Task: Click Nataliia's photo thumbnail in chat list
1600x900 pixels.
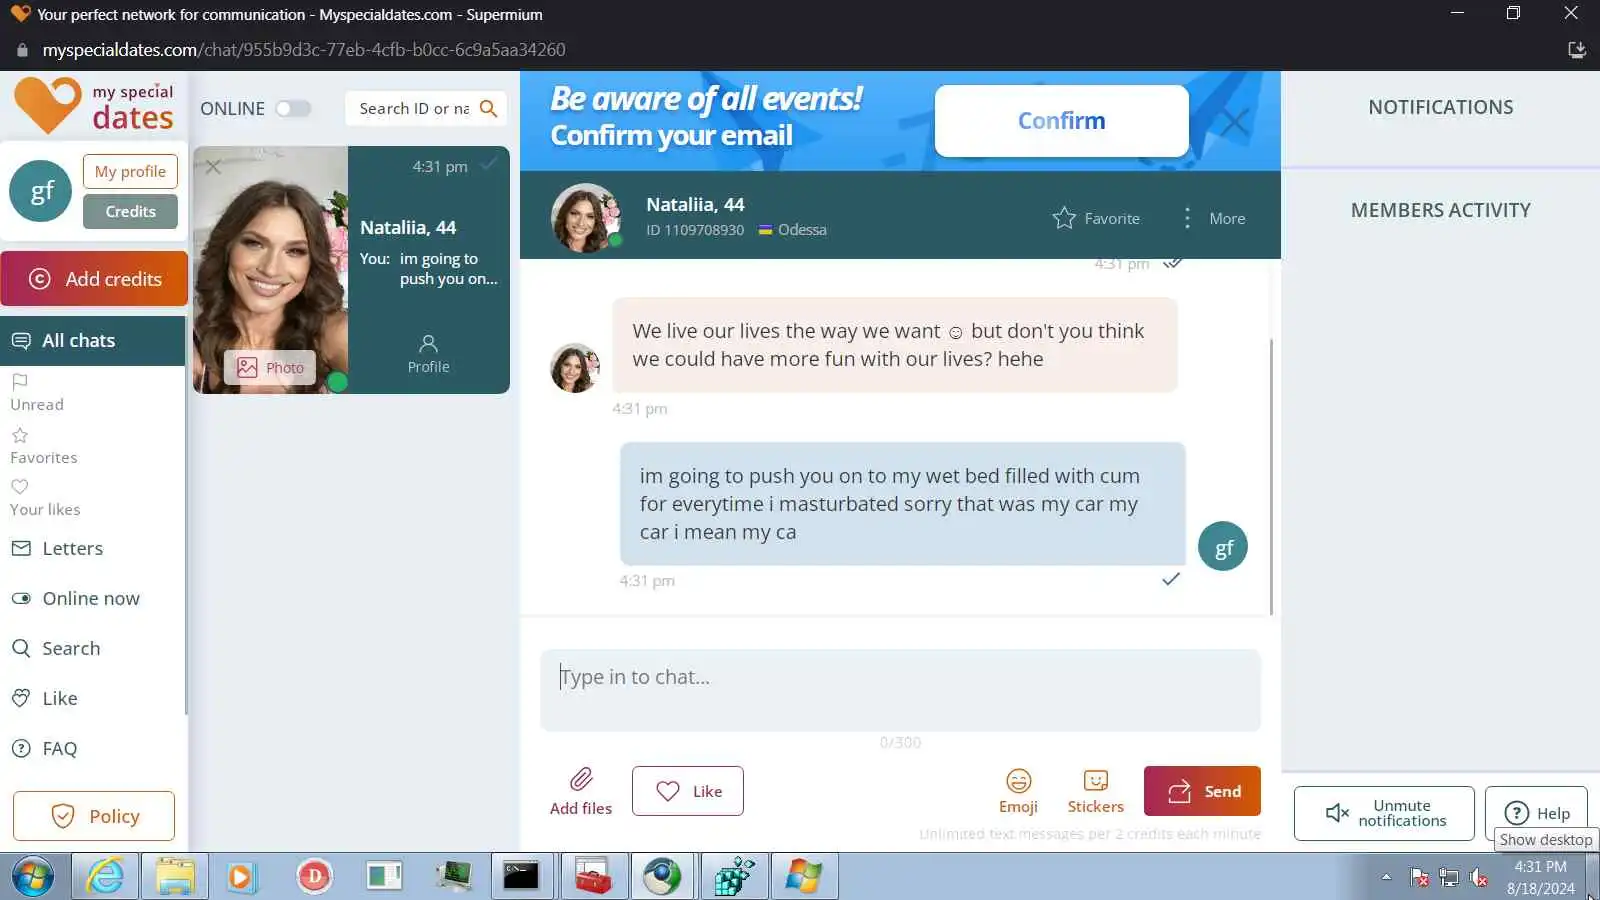Action: point(270,270)
